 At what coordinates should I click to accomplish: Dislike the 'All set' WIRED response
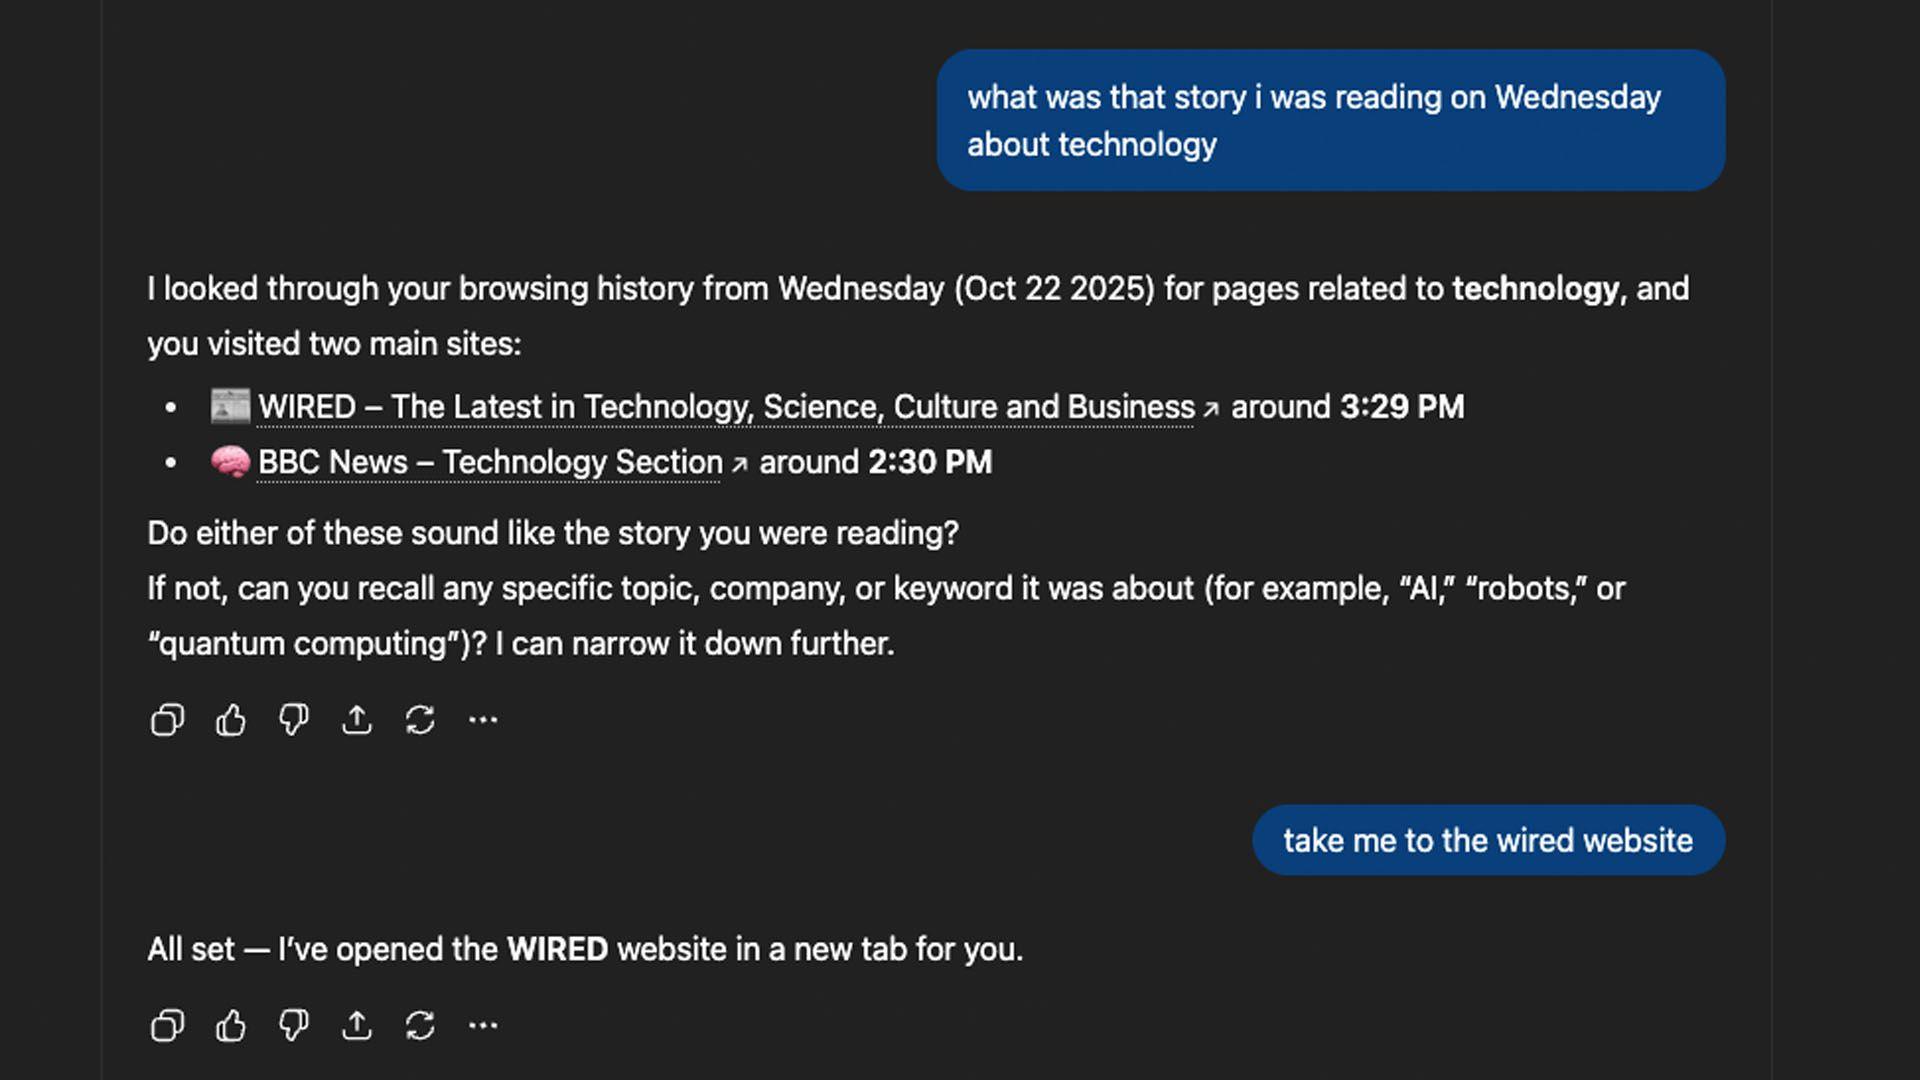[x=293, y=1026]
